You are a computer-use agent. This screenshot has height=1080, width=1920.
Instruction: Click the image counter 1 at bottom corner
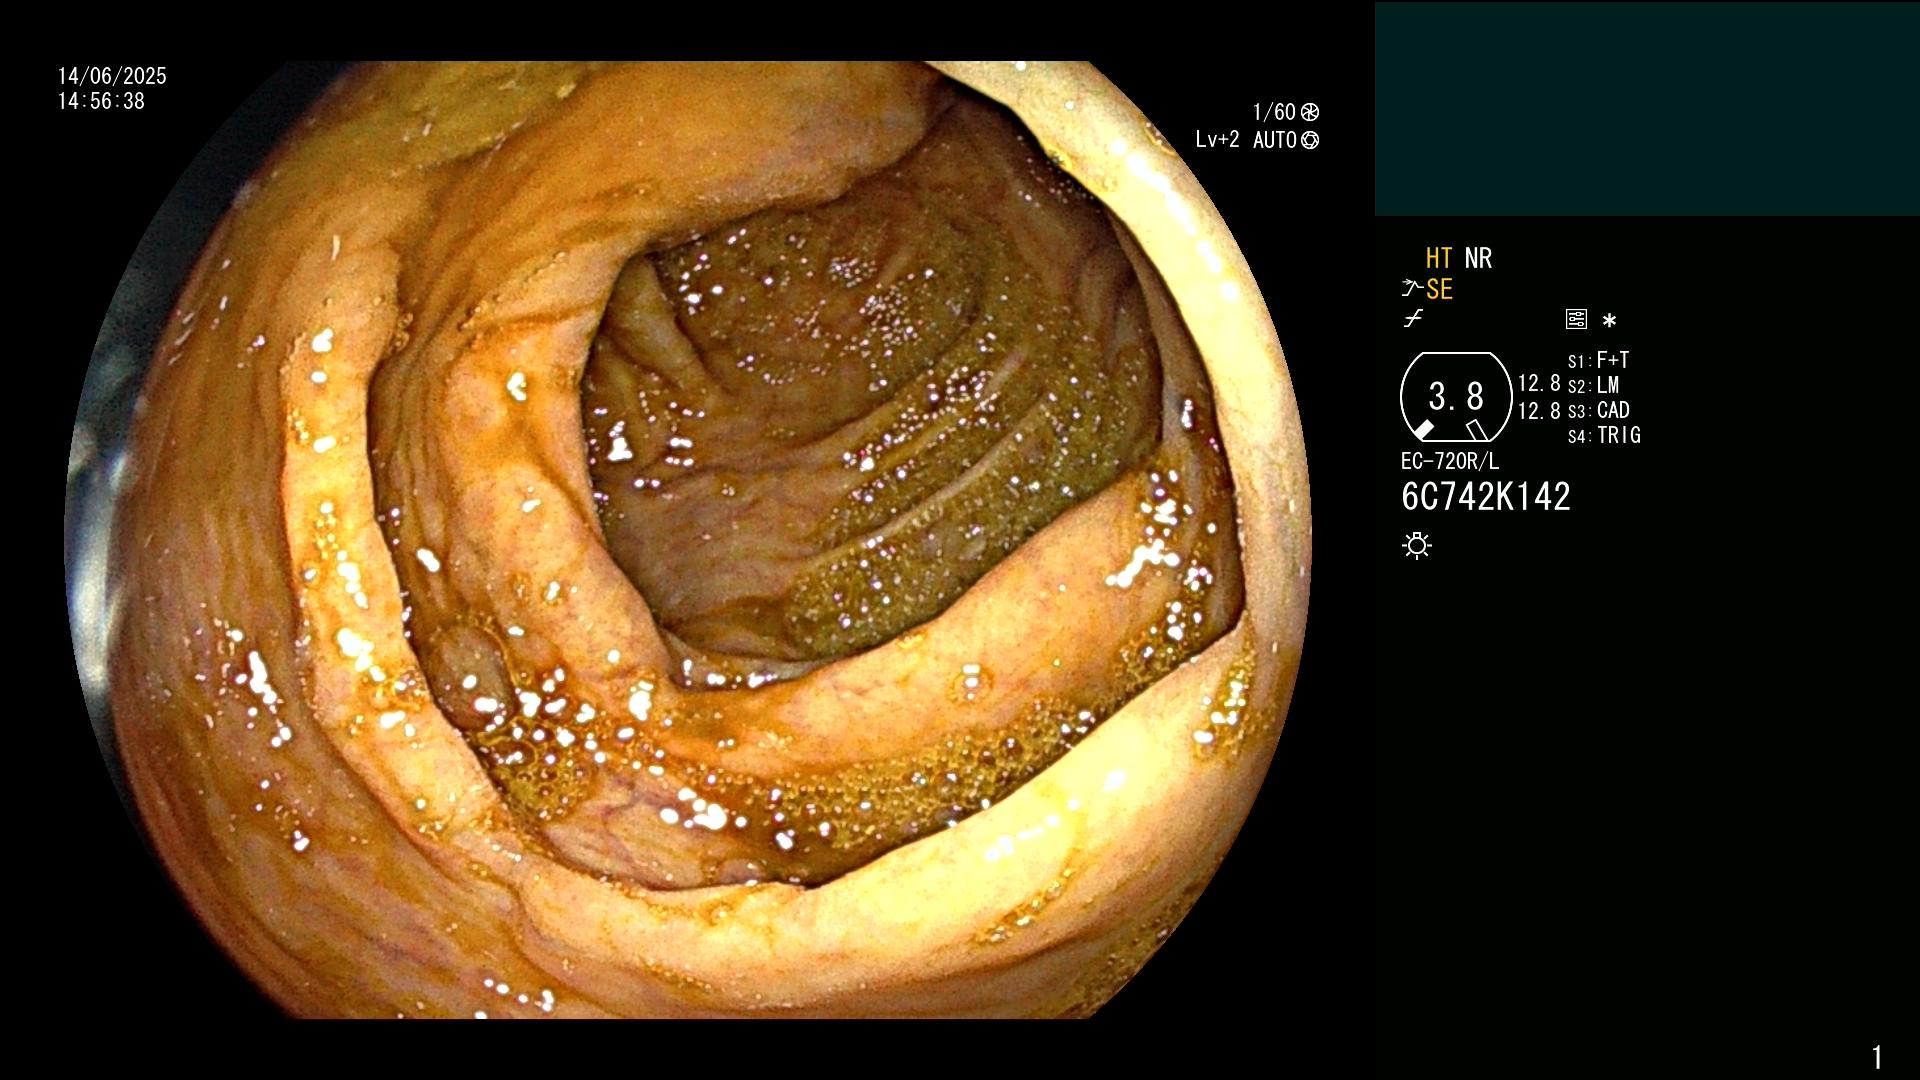pos(1877,1057)
